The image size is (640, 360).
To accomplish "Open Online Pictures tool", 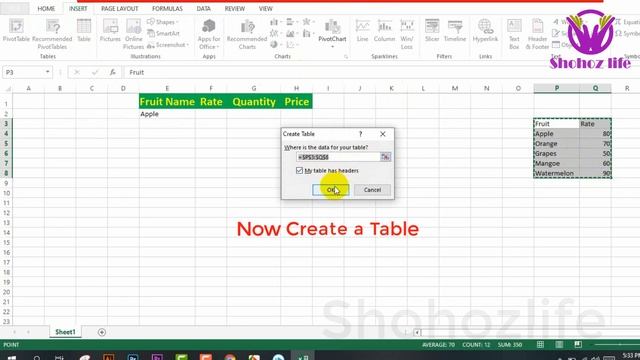I will pos(133,34).
